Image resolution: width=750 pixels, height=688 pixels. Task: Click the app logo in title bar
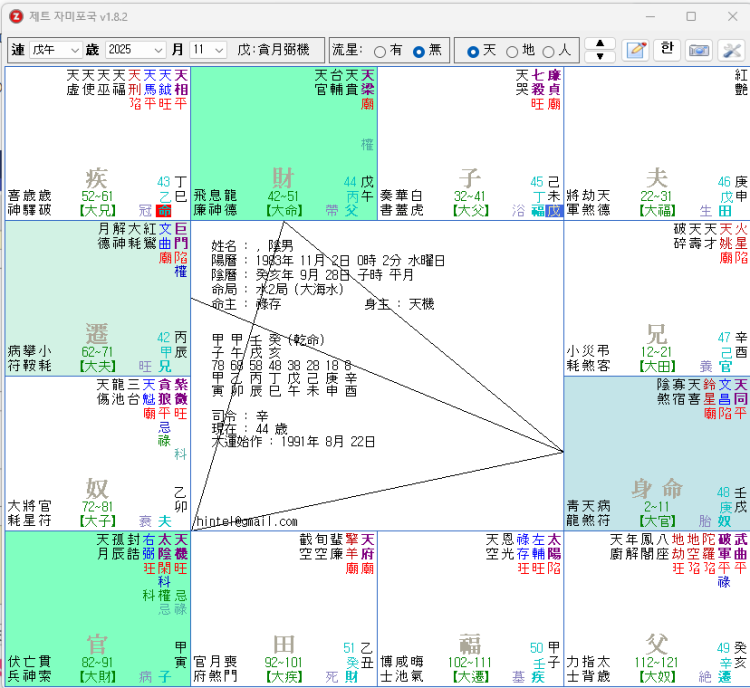[x=13, y=16]
